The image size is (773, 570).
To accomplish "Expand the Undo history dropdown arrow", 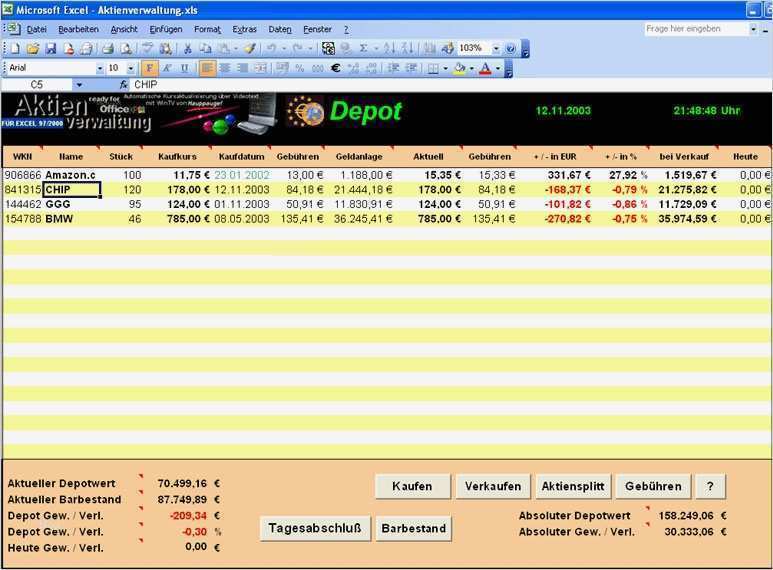I will tap(283, 48).
